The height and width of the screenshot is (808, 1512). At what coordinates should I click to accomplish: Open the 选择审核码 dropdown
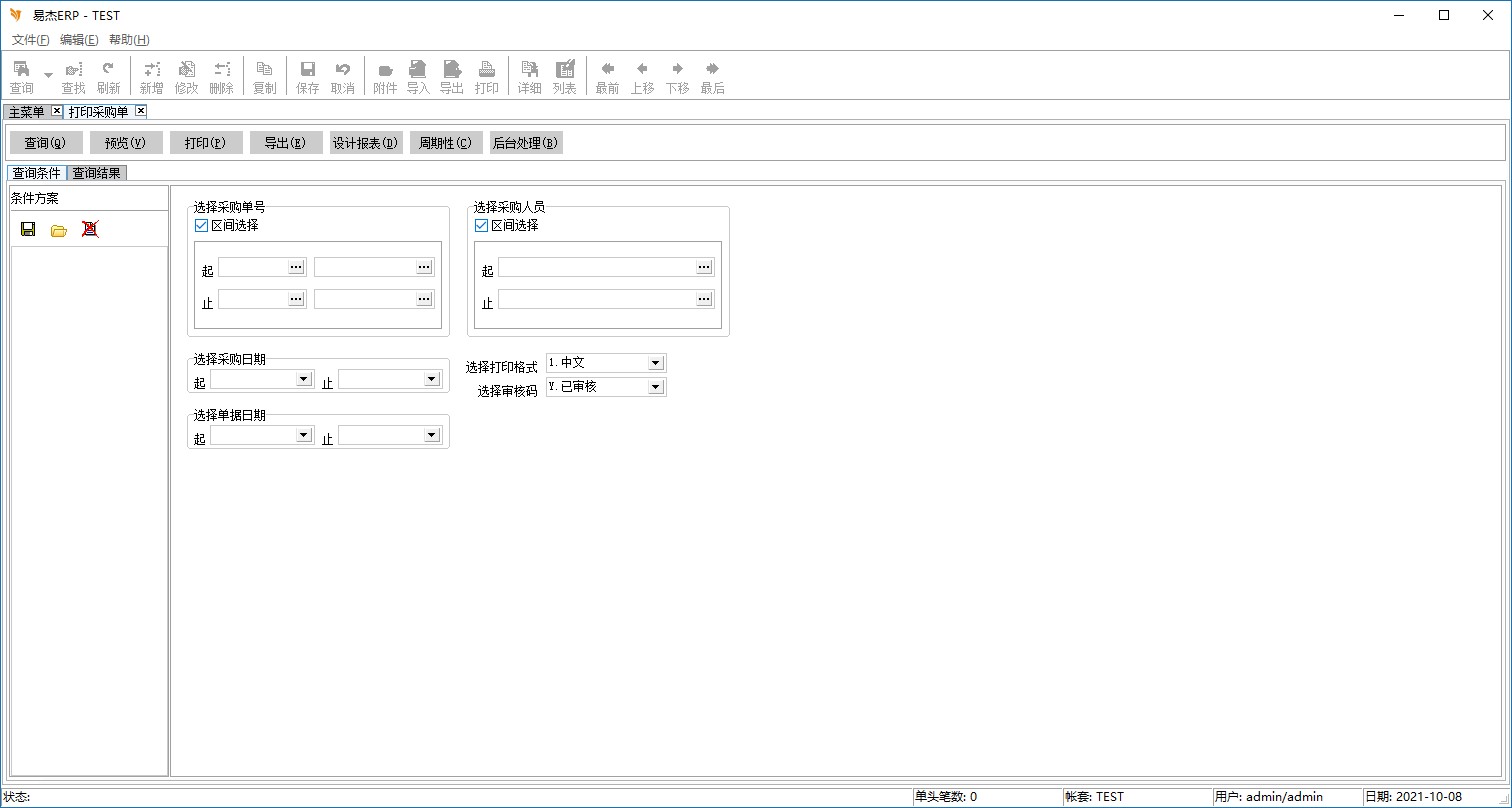(x=656, y=387)
